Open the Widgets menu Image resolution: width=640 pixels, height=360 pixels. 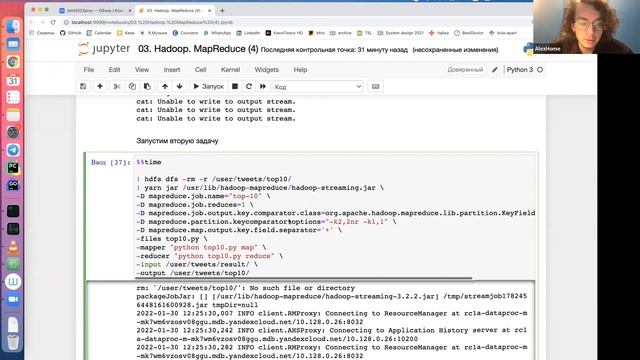click(267, 70)
